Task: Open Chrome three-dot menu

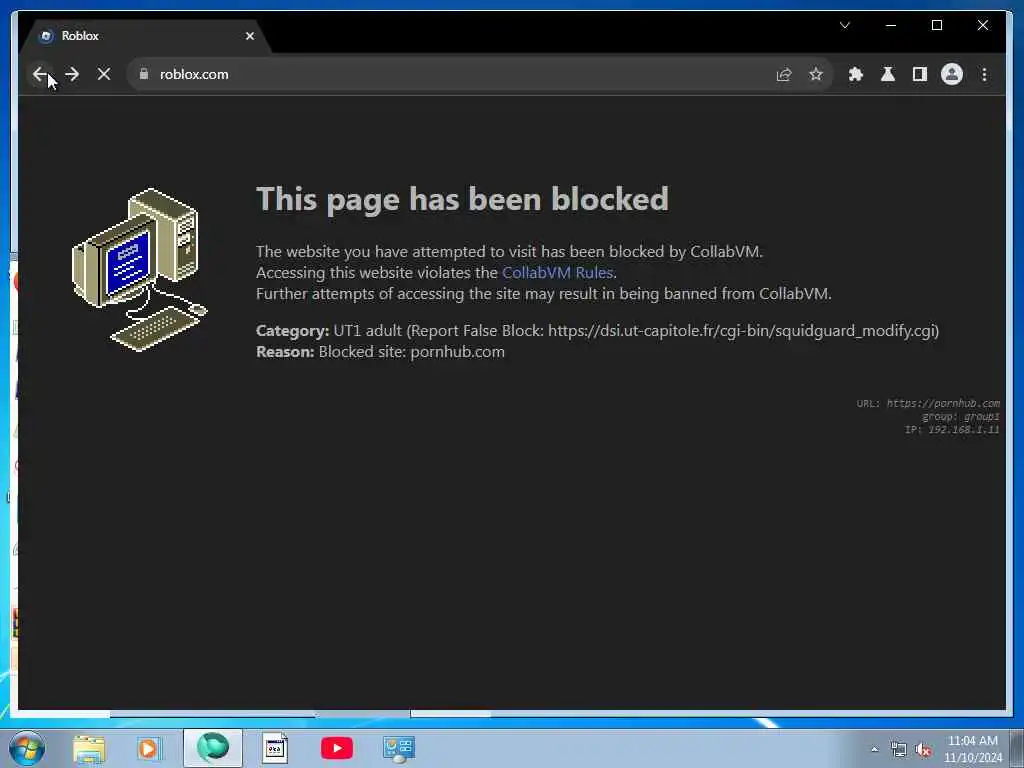Action: (x=984, y=74)
